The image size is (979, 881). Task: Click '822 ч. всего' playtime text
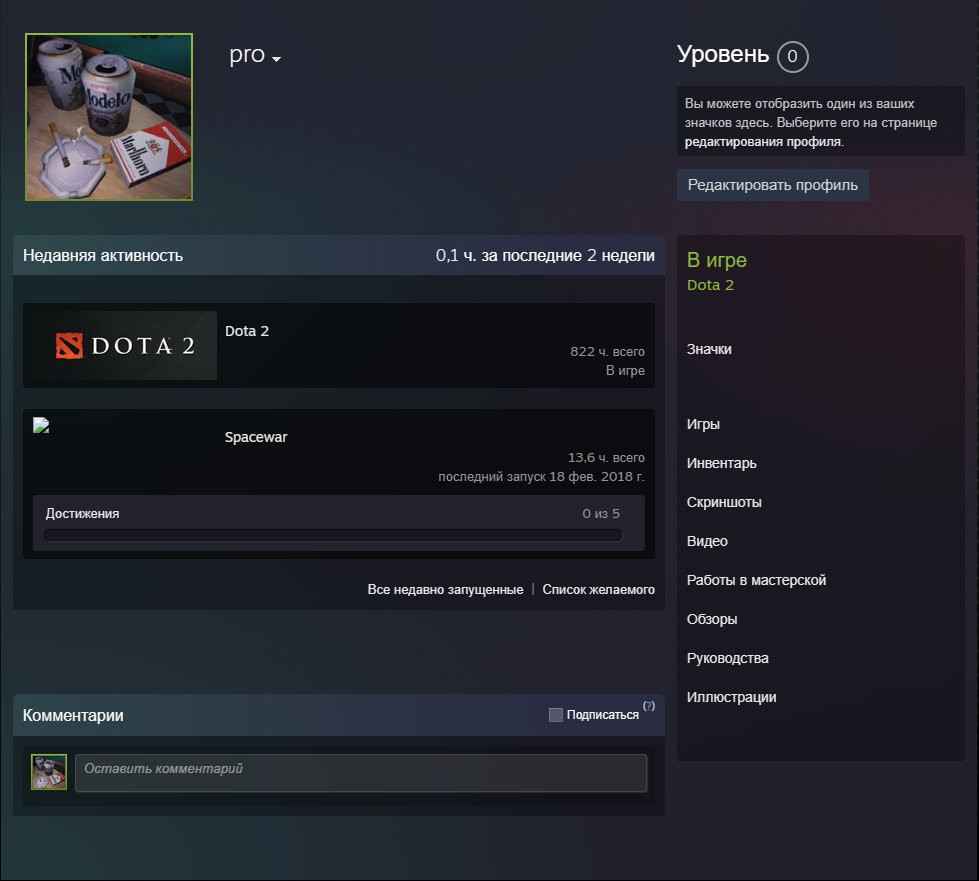(607, 352)
